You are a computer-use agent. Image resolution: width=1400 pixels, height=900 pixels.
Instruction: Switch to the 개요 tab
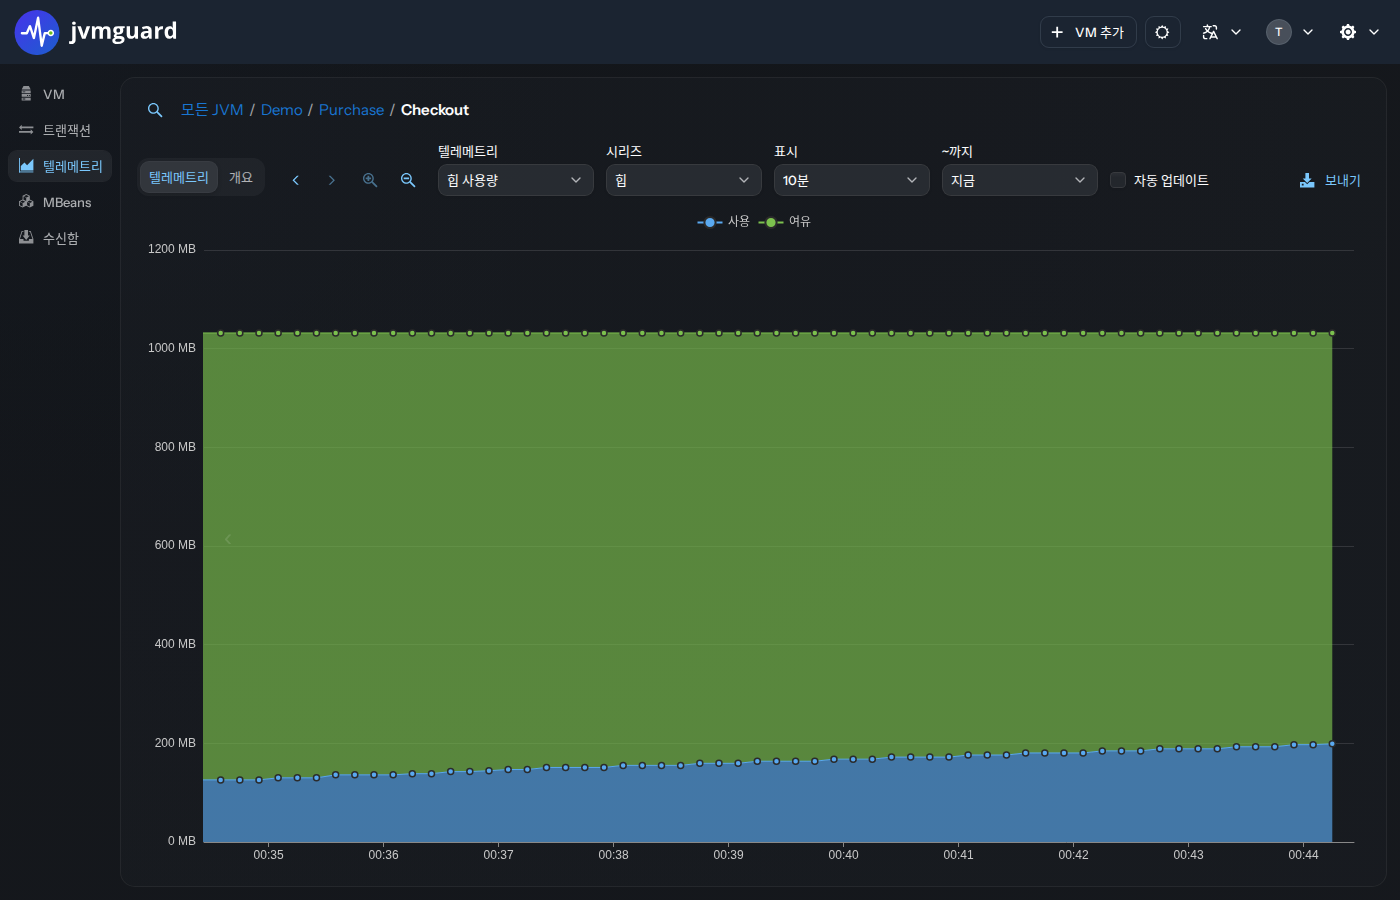pos(241,177)
